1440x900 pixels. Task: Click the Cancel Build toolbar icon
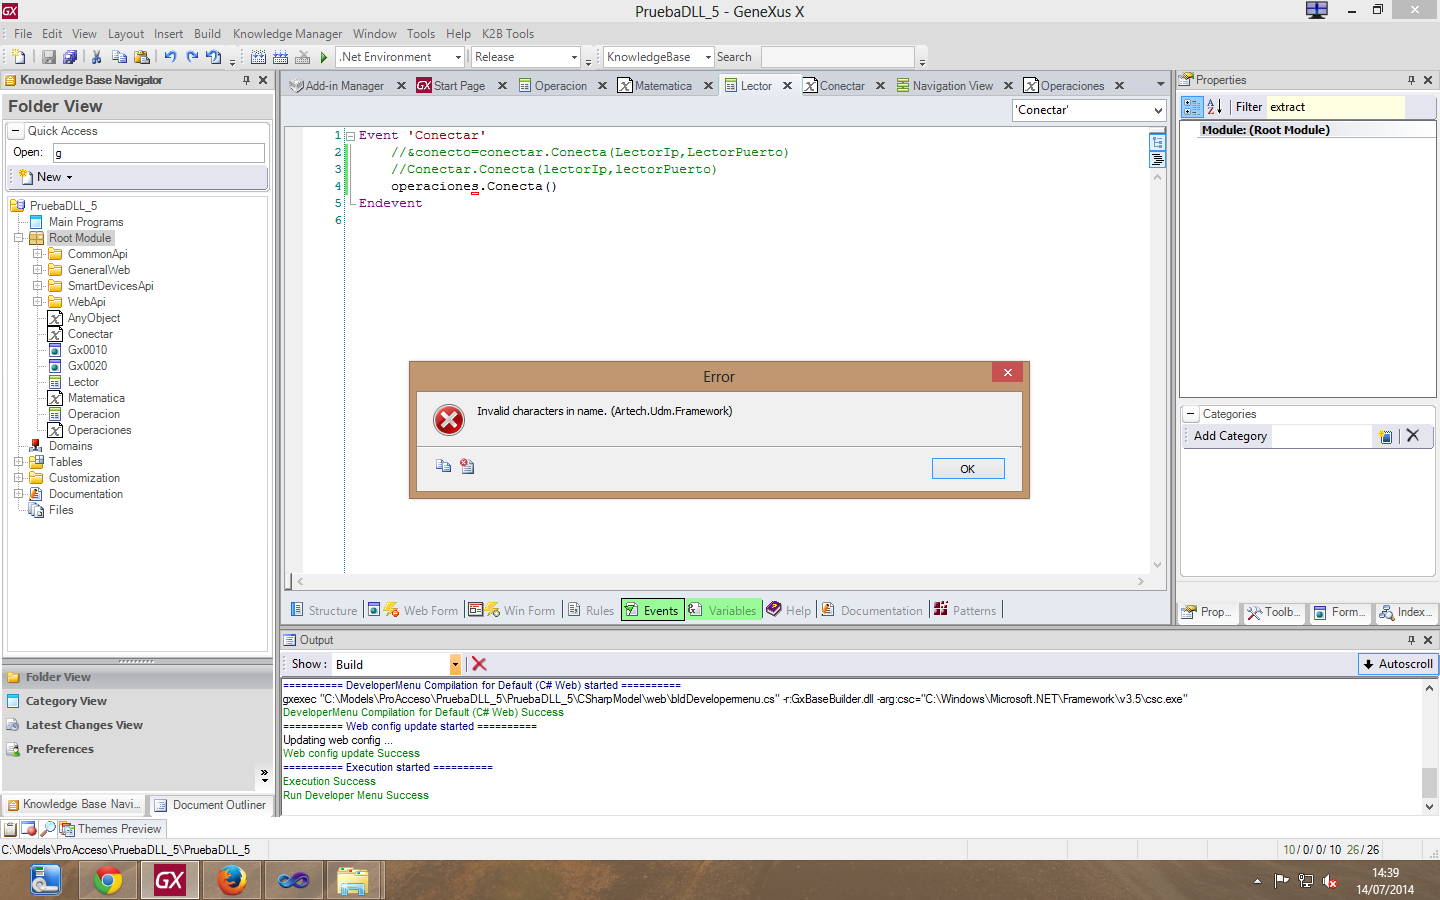click(x=302, y=57)
